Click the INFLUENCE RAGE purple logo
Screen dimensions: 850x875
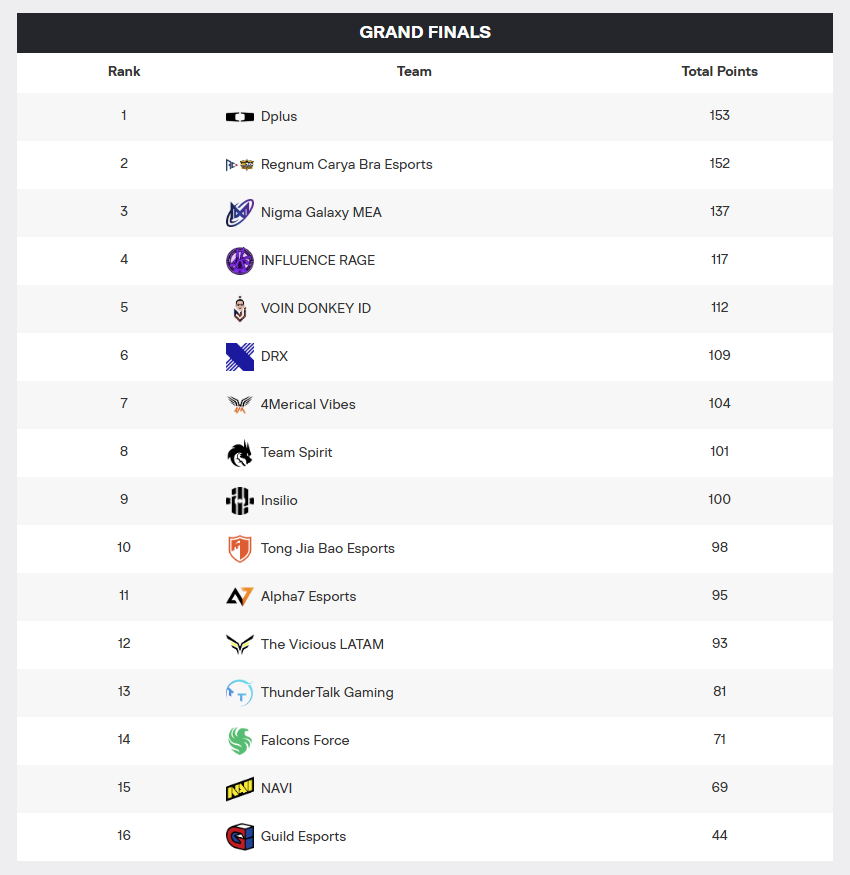click(x=240, y=261)
